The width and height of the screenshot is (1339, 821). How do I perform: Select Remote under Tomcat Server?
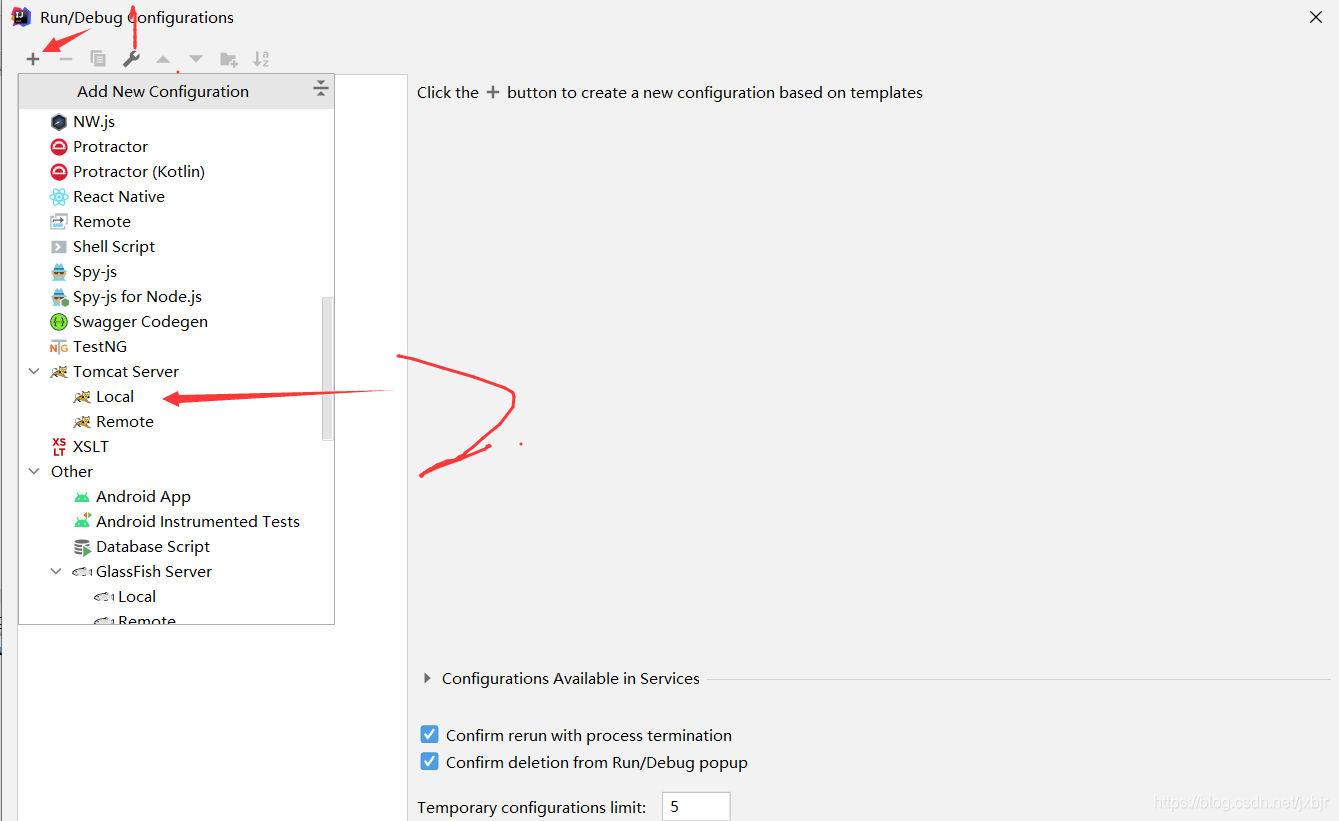tap(125, 422)
